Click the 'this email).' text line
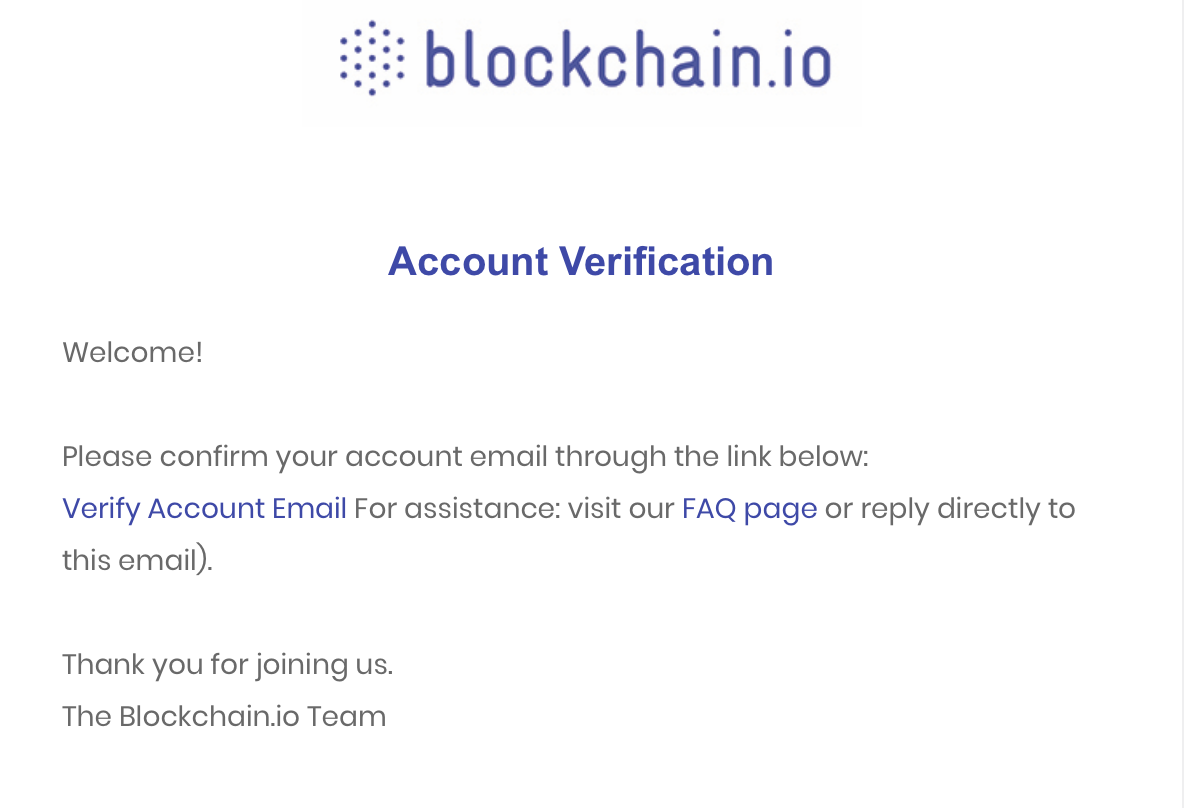1184x808 pixels. tap(137, 561)
